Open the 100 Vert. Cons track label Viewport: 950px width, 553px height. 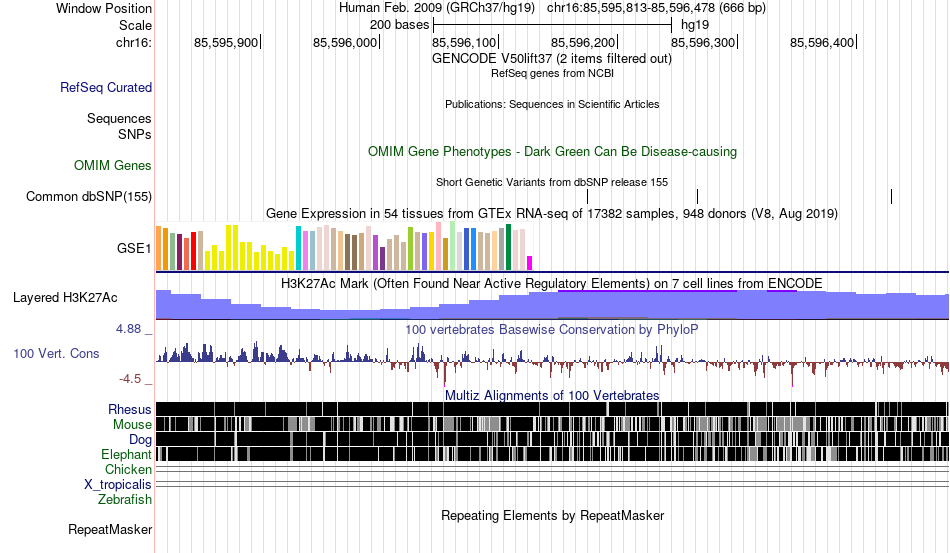click(x=56, y=353)
